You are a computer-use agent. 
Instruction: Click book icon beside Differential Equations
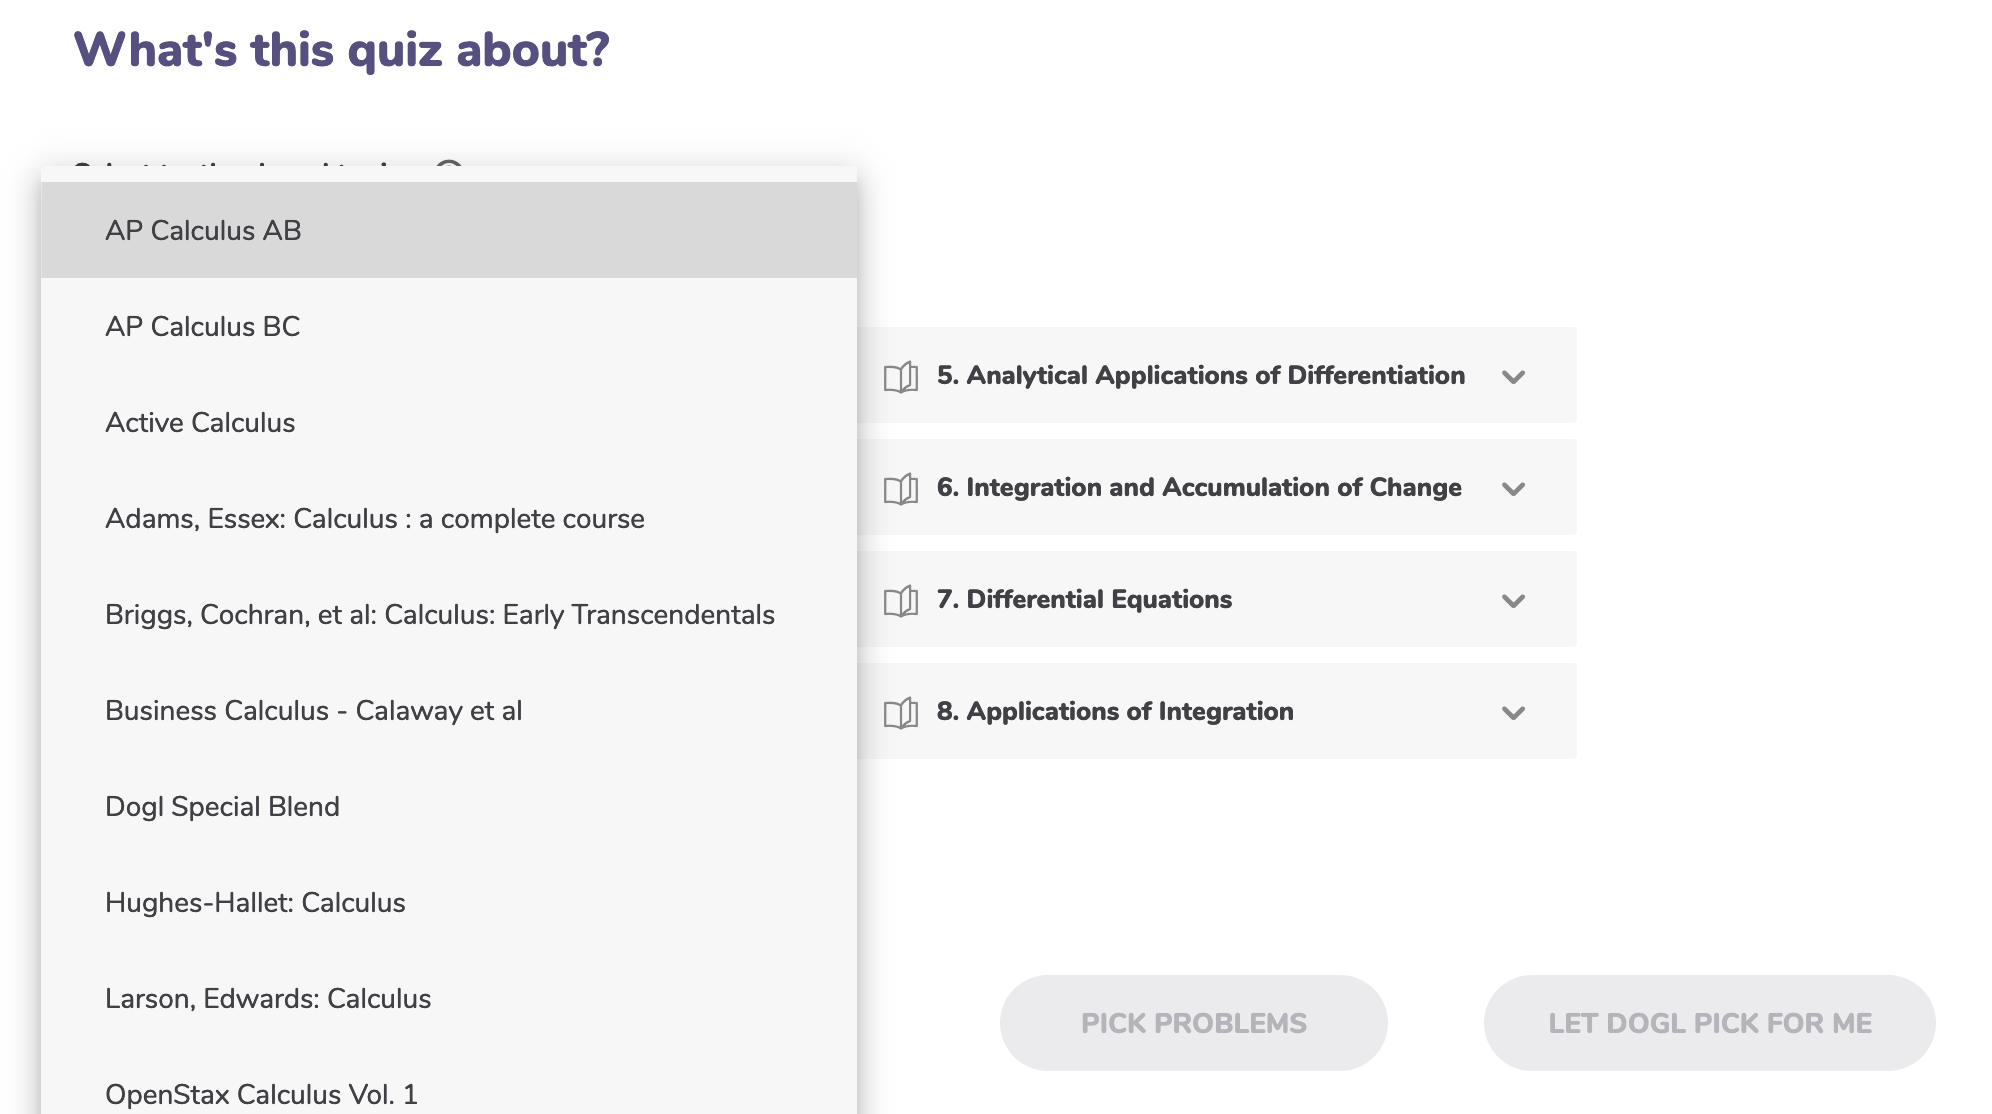coord(901,601)
